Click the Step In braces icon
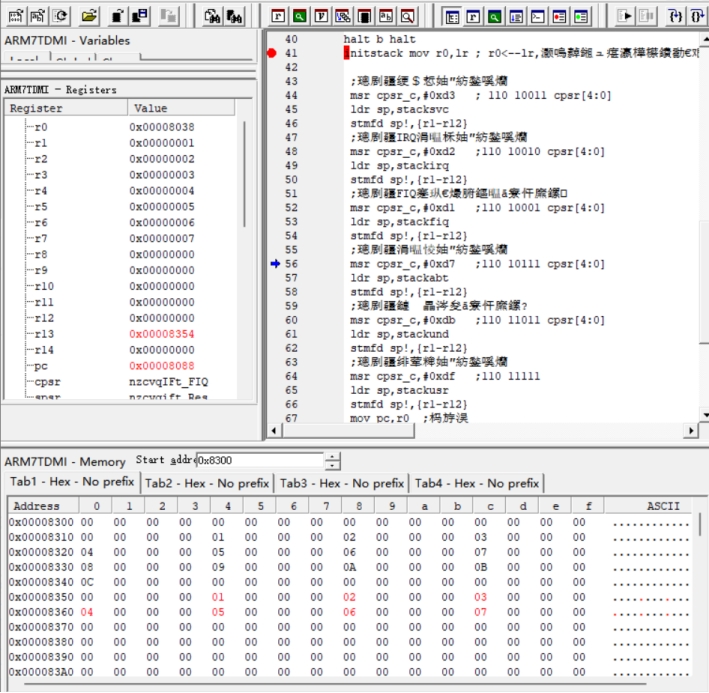Viewport: 709px width, 693px height. pos(675,17)
